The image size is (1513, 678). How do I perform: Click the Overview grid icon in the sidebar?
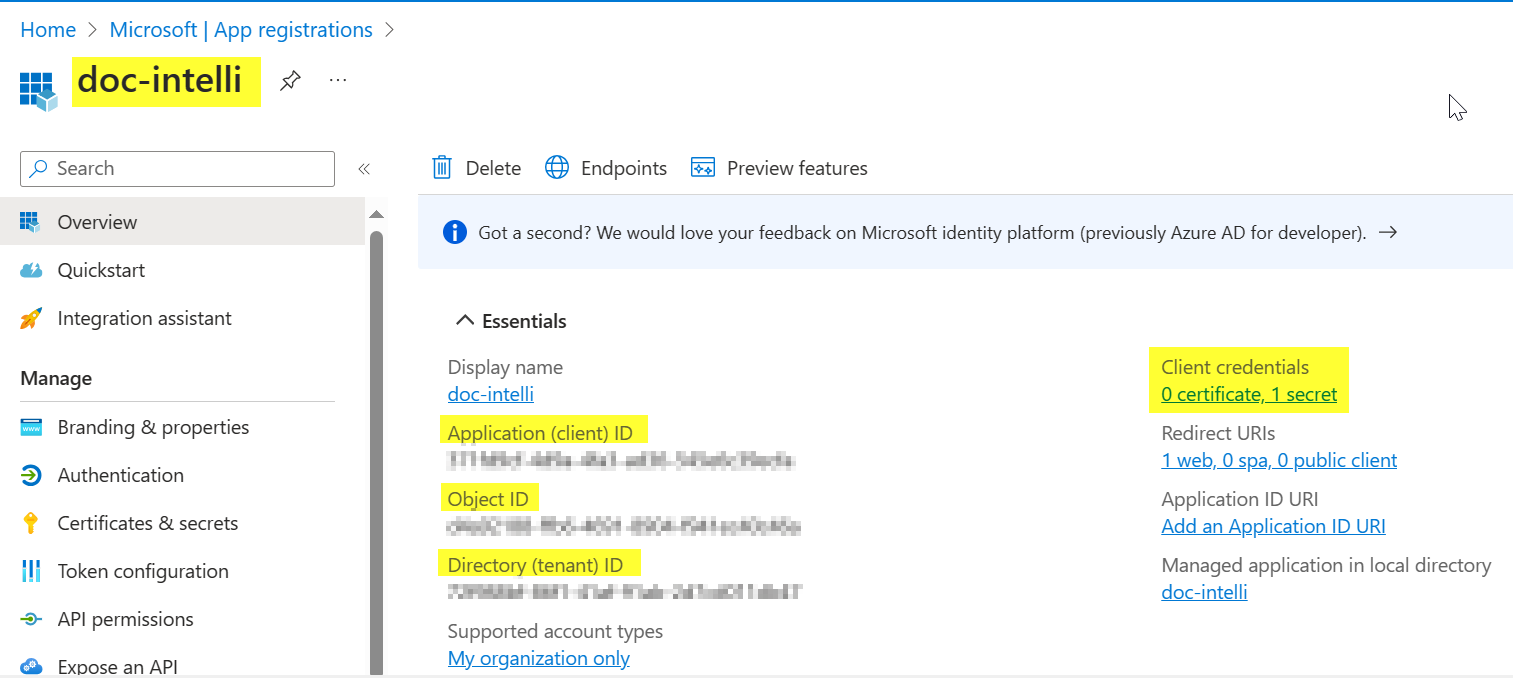30,222
